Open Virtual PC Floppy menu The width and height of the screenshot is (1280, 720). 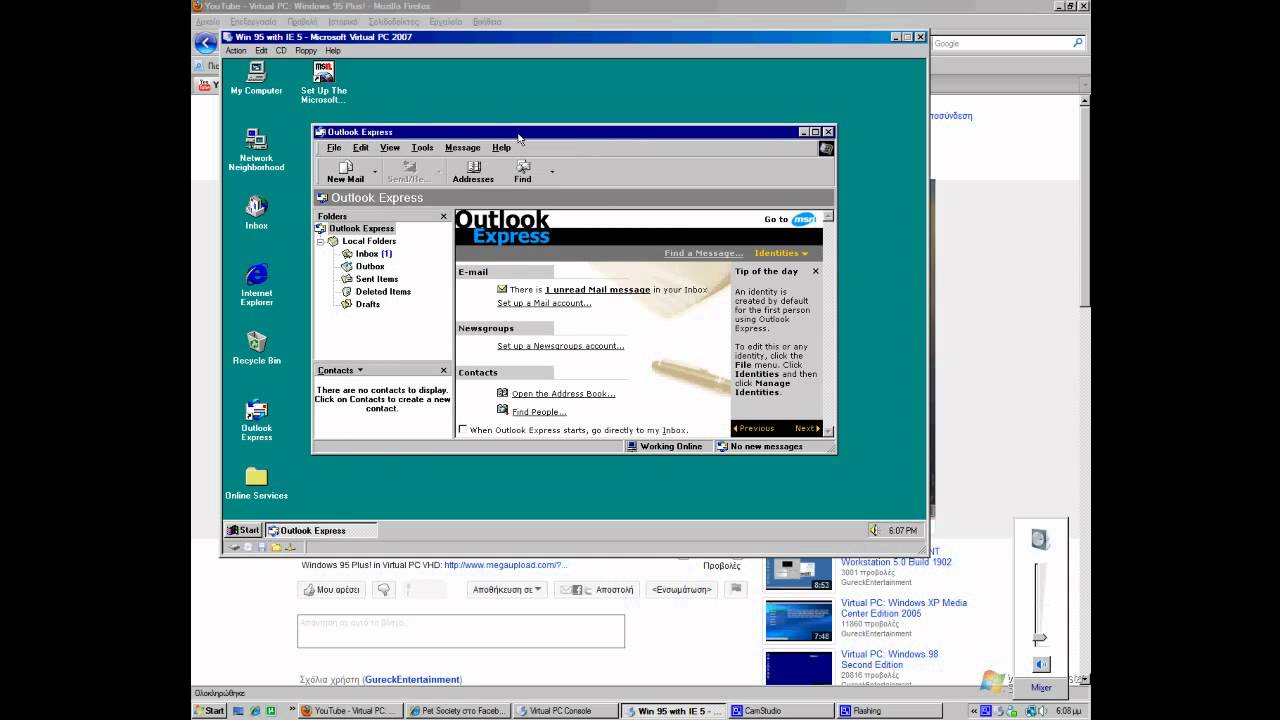(306, 50)
